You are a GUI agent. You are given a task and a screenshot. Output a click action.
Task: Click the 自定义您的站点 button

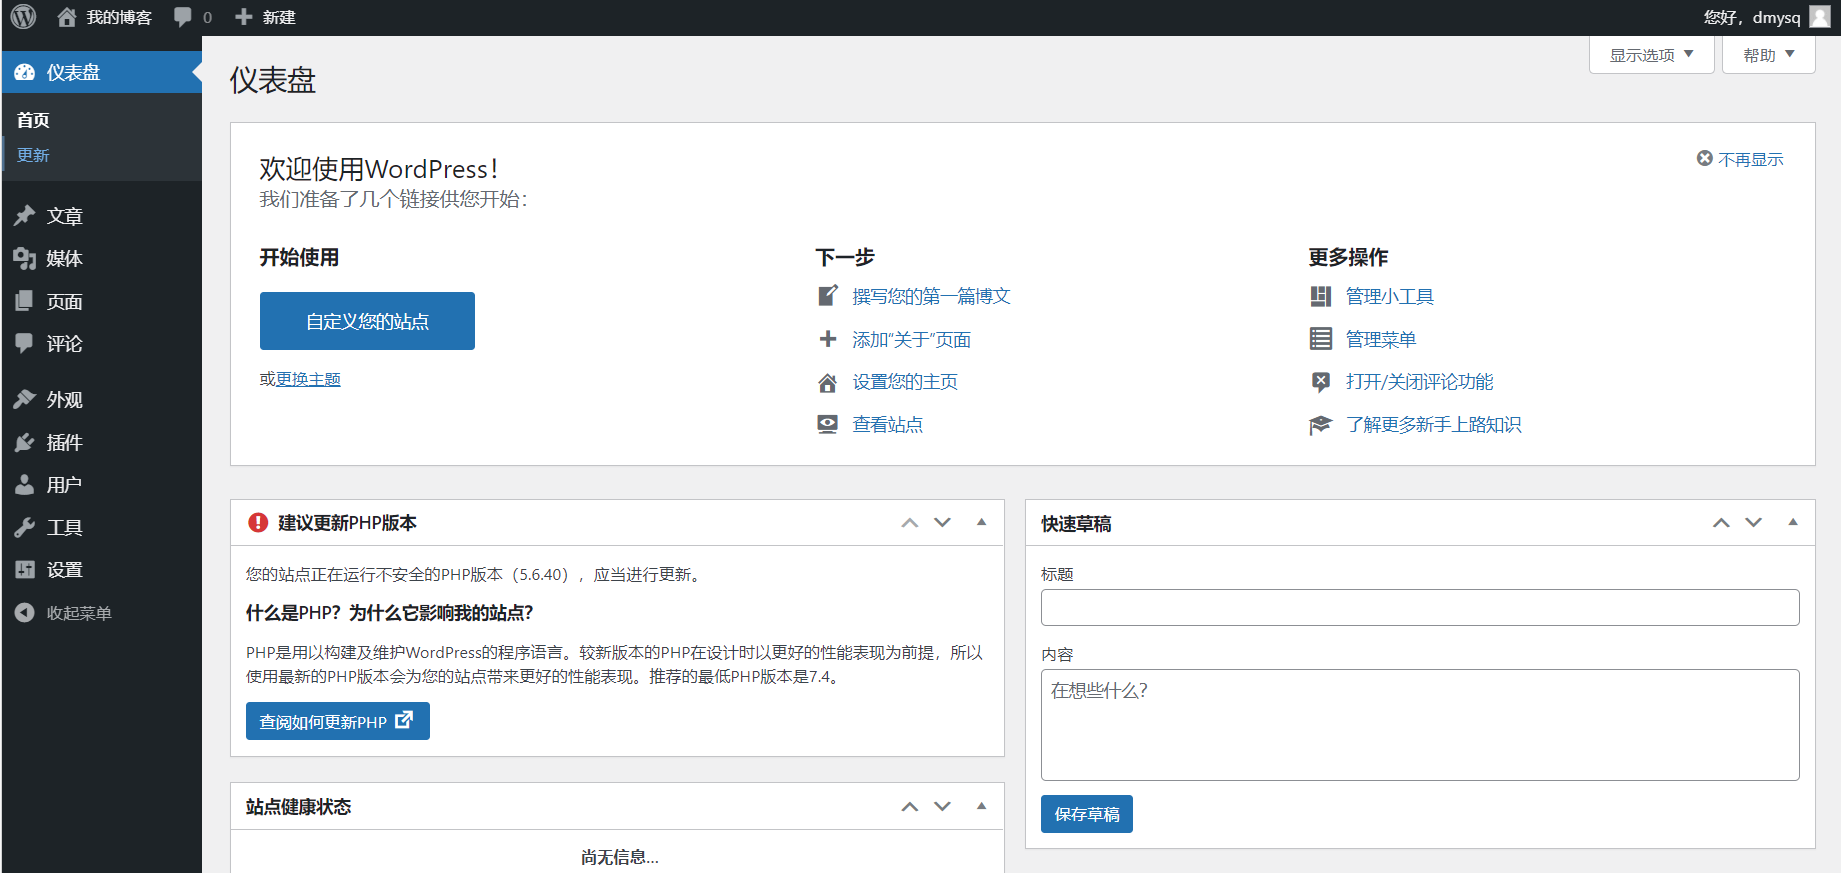tap(367, 321)
